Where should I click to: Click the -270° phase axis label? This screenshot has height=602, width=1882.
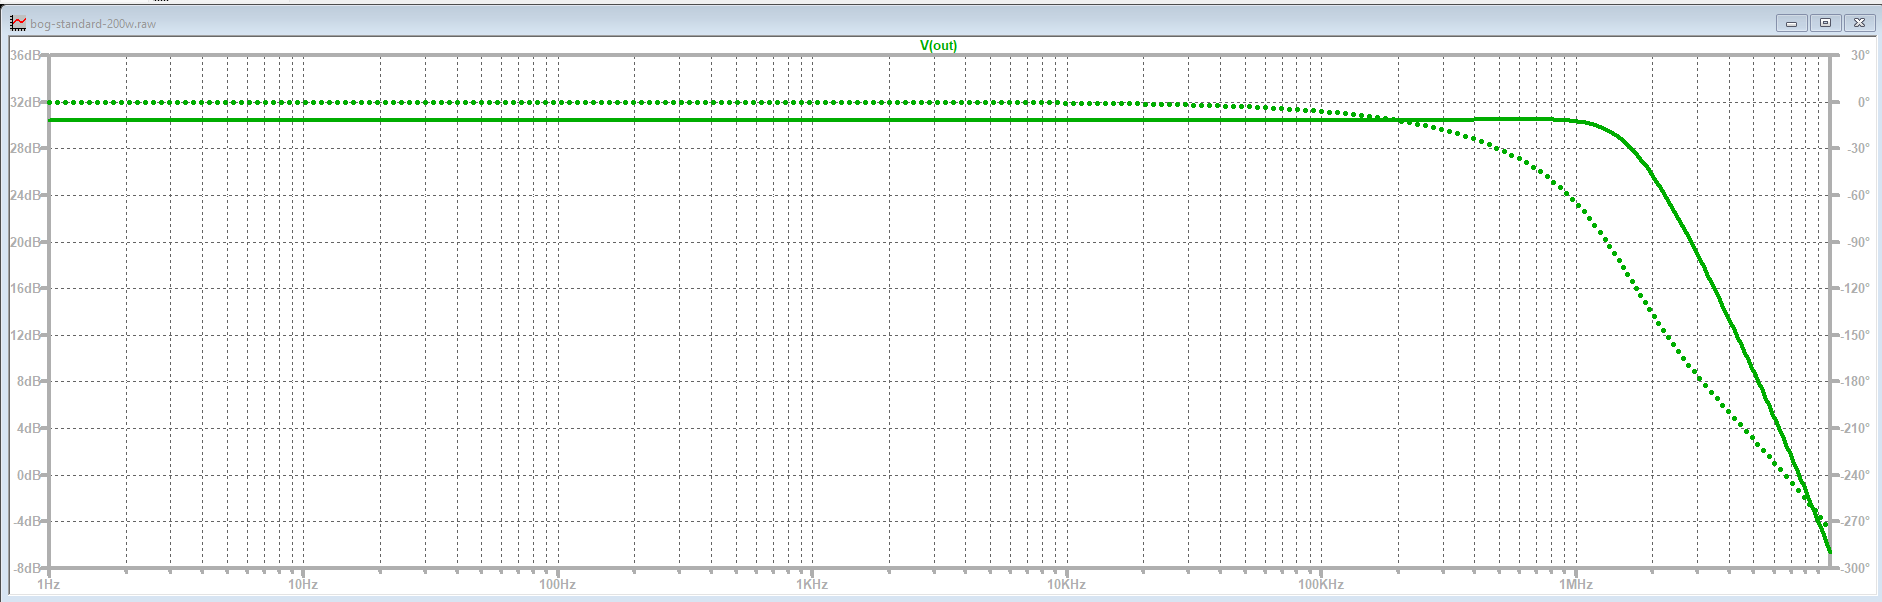[1856, 521]
